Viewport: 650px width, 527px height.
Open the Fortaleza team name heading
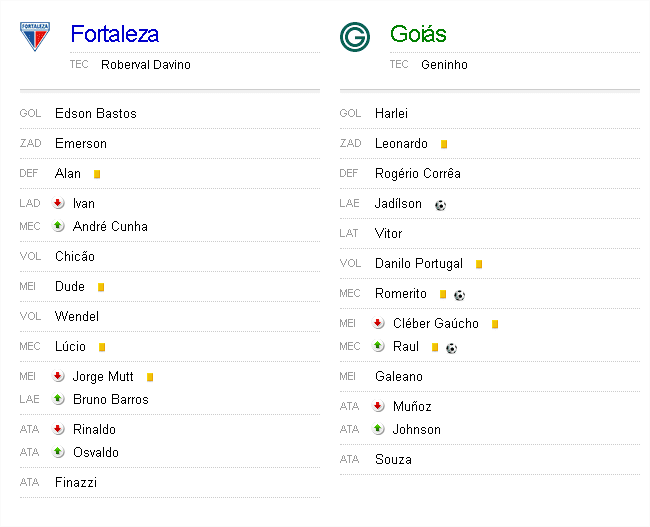[114, 34]
